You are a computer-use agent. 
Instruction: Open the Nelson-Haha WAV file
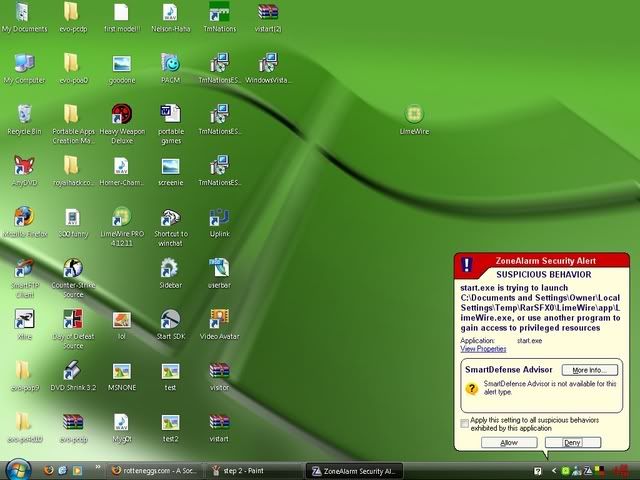pos(171,16)
